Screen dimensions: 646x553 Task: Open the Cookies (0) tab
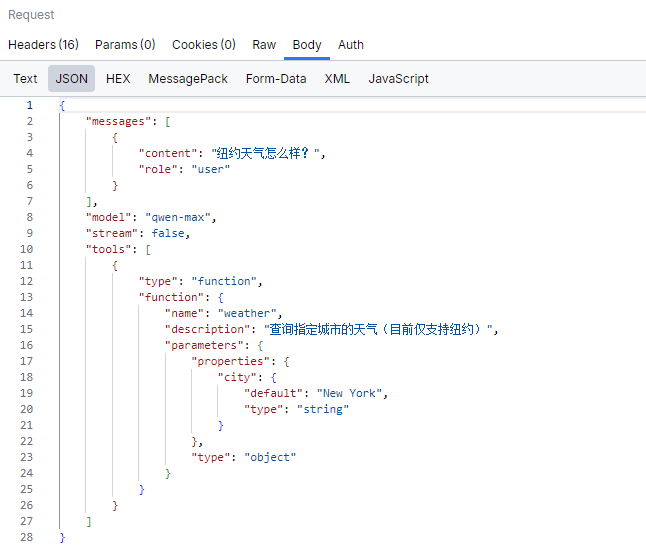pos(204,45)
